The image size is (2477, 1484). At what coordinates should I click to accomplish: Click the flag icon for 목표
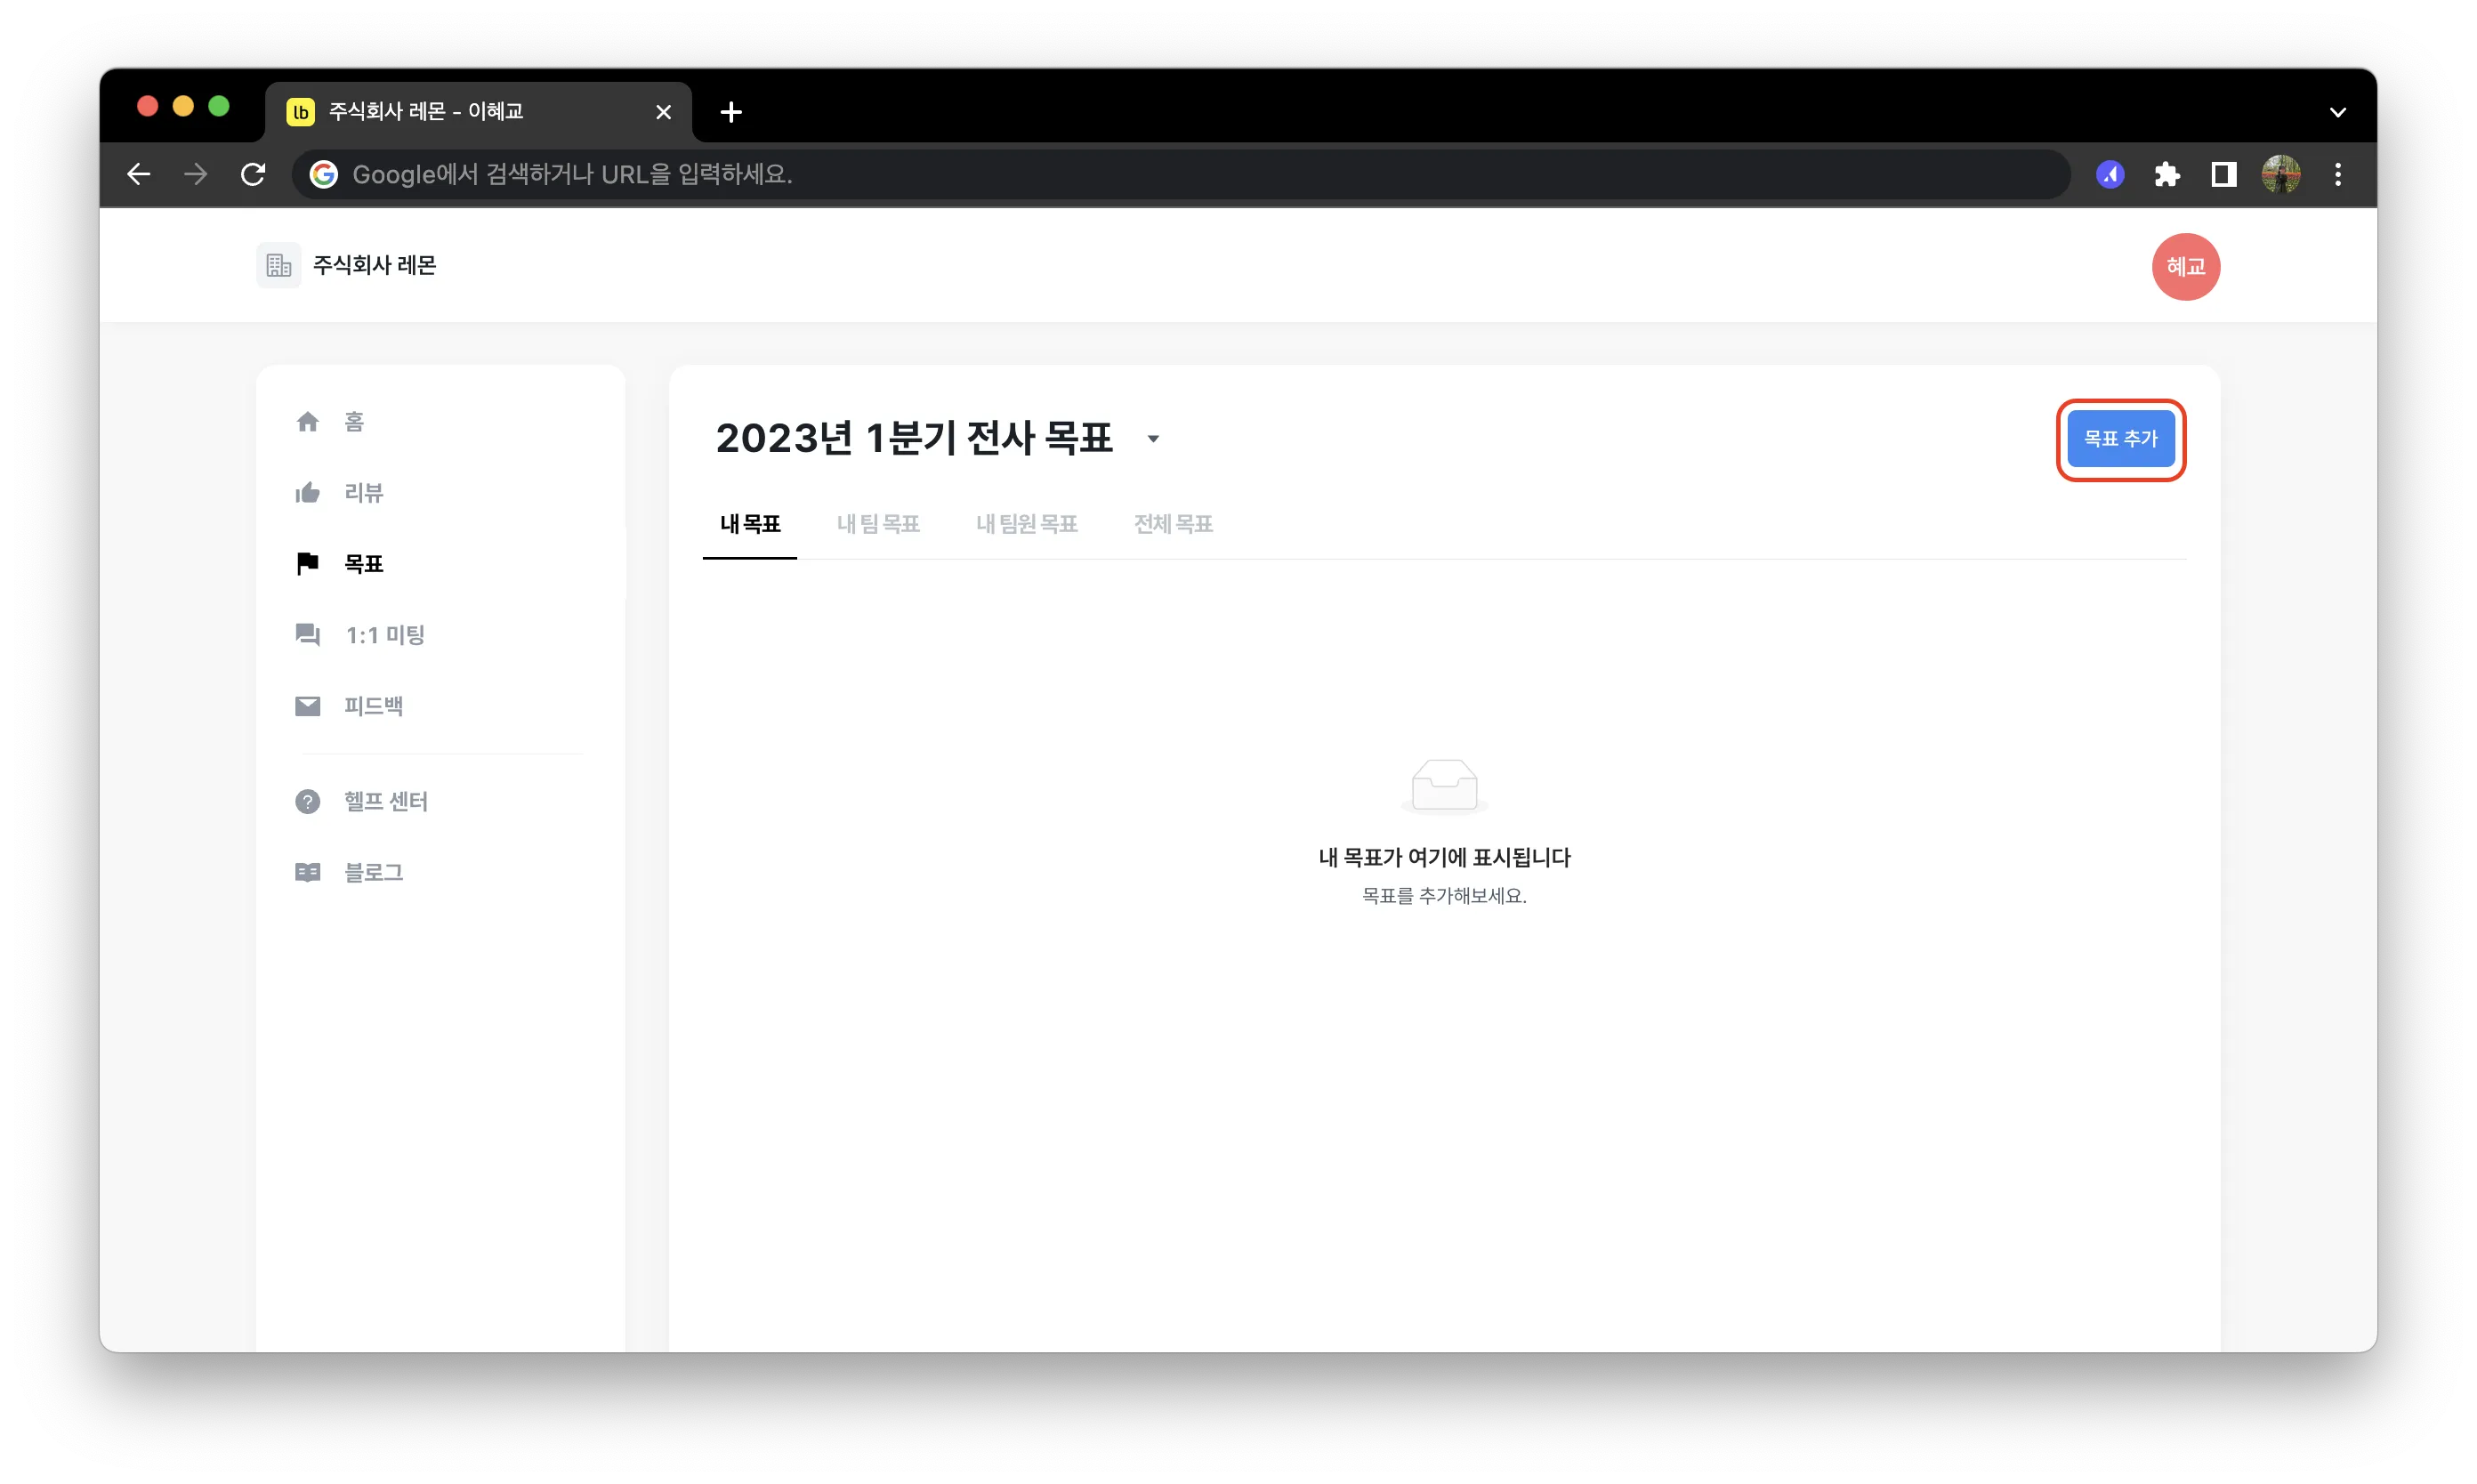[307, 563]
